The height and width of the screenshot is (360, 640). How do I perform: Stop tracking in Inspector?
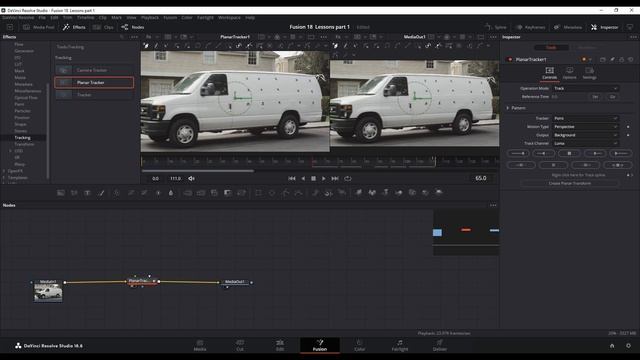[569, 153]
